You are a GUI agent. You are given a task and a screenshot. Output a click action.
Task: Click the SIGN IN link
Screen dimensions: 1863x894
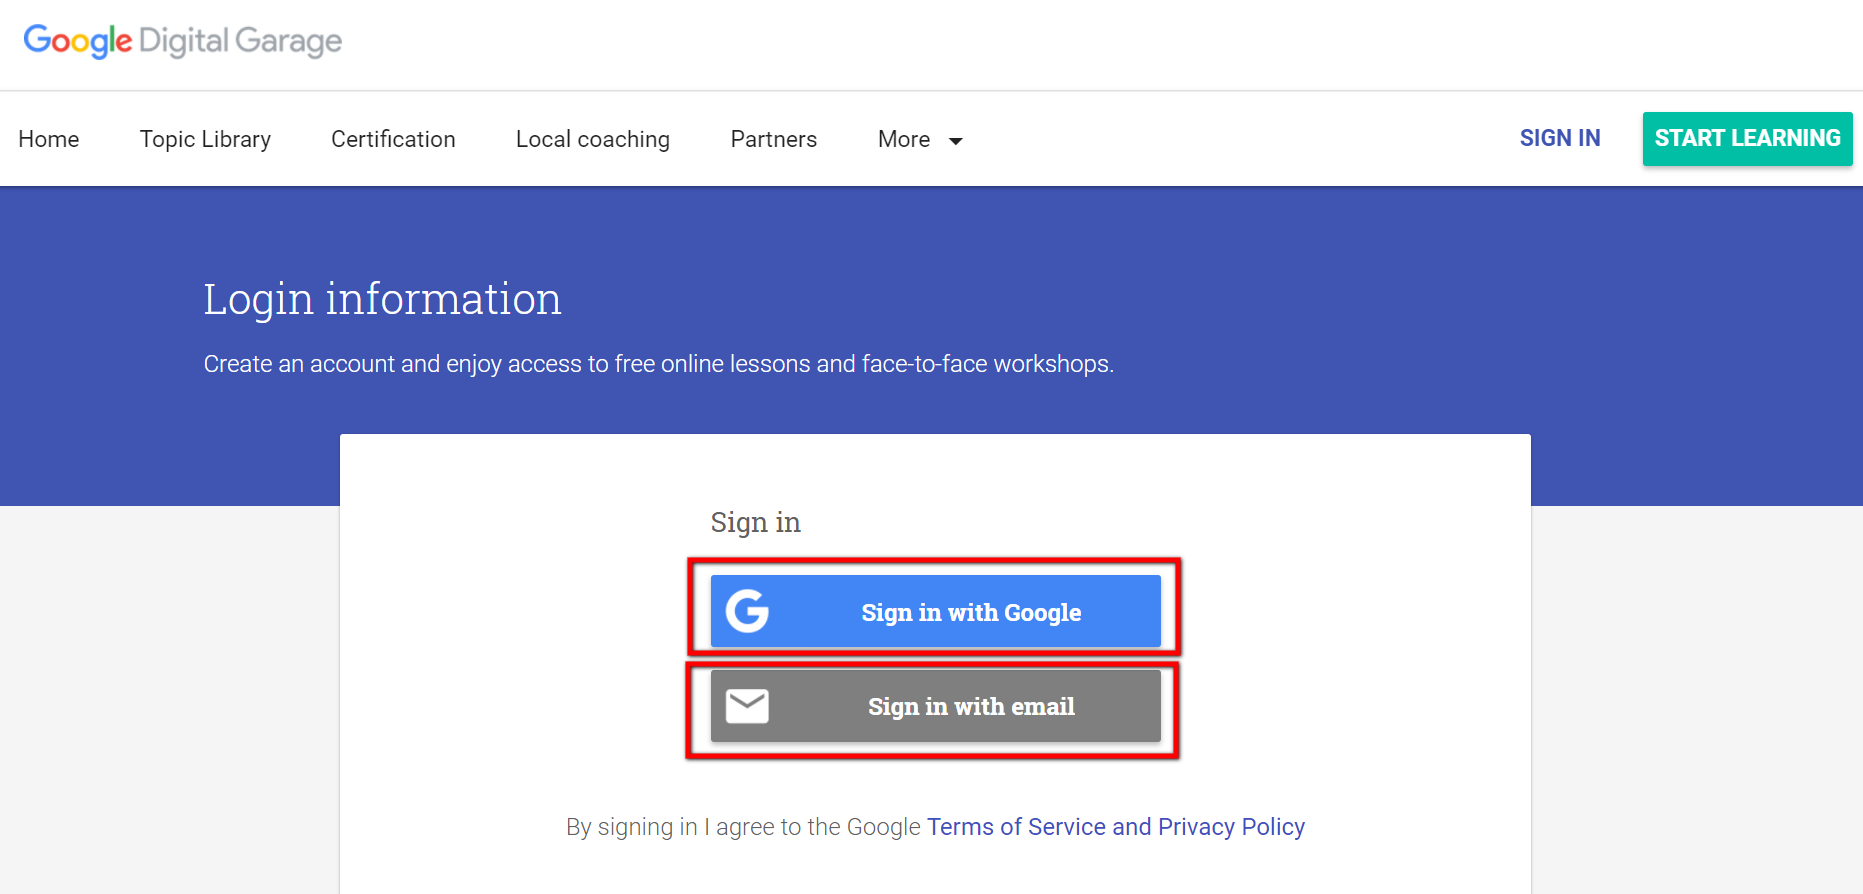1560,138
